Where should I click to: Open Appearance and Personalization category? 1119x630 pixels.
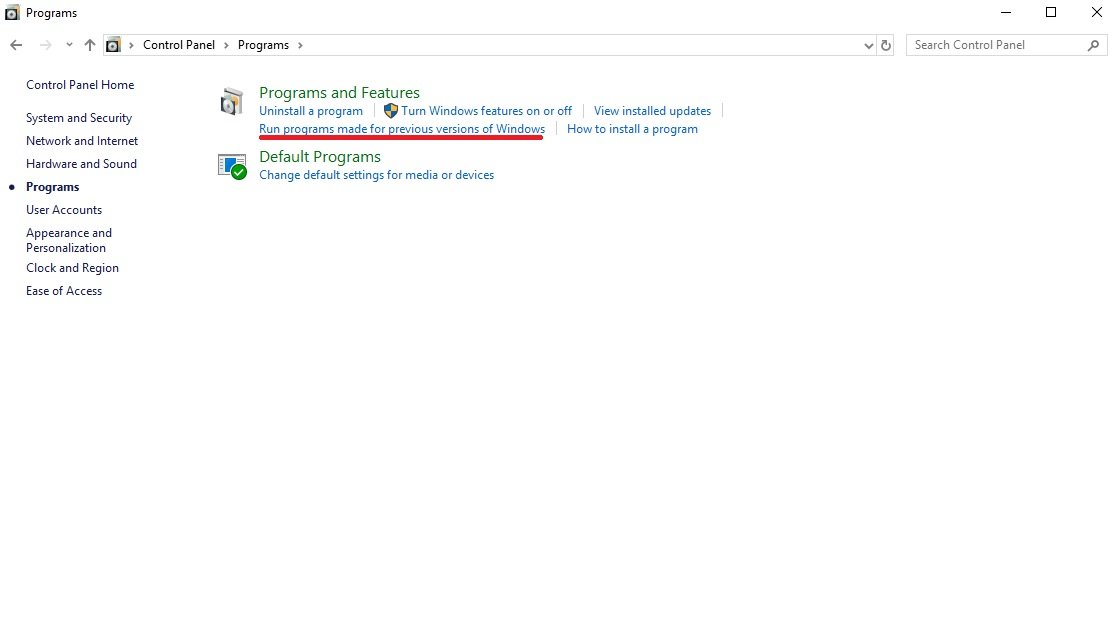pos(69,240)
